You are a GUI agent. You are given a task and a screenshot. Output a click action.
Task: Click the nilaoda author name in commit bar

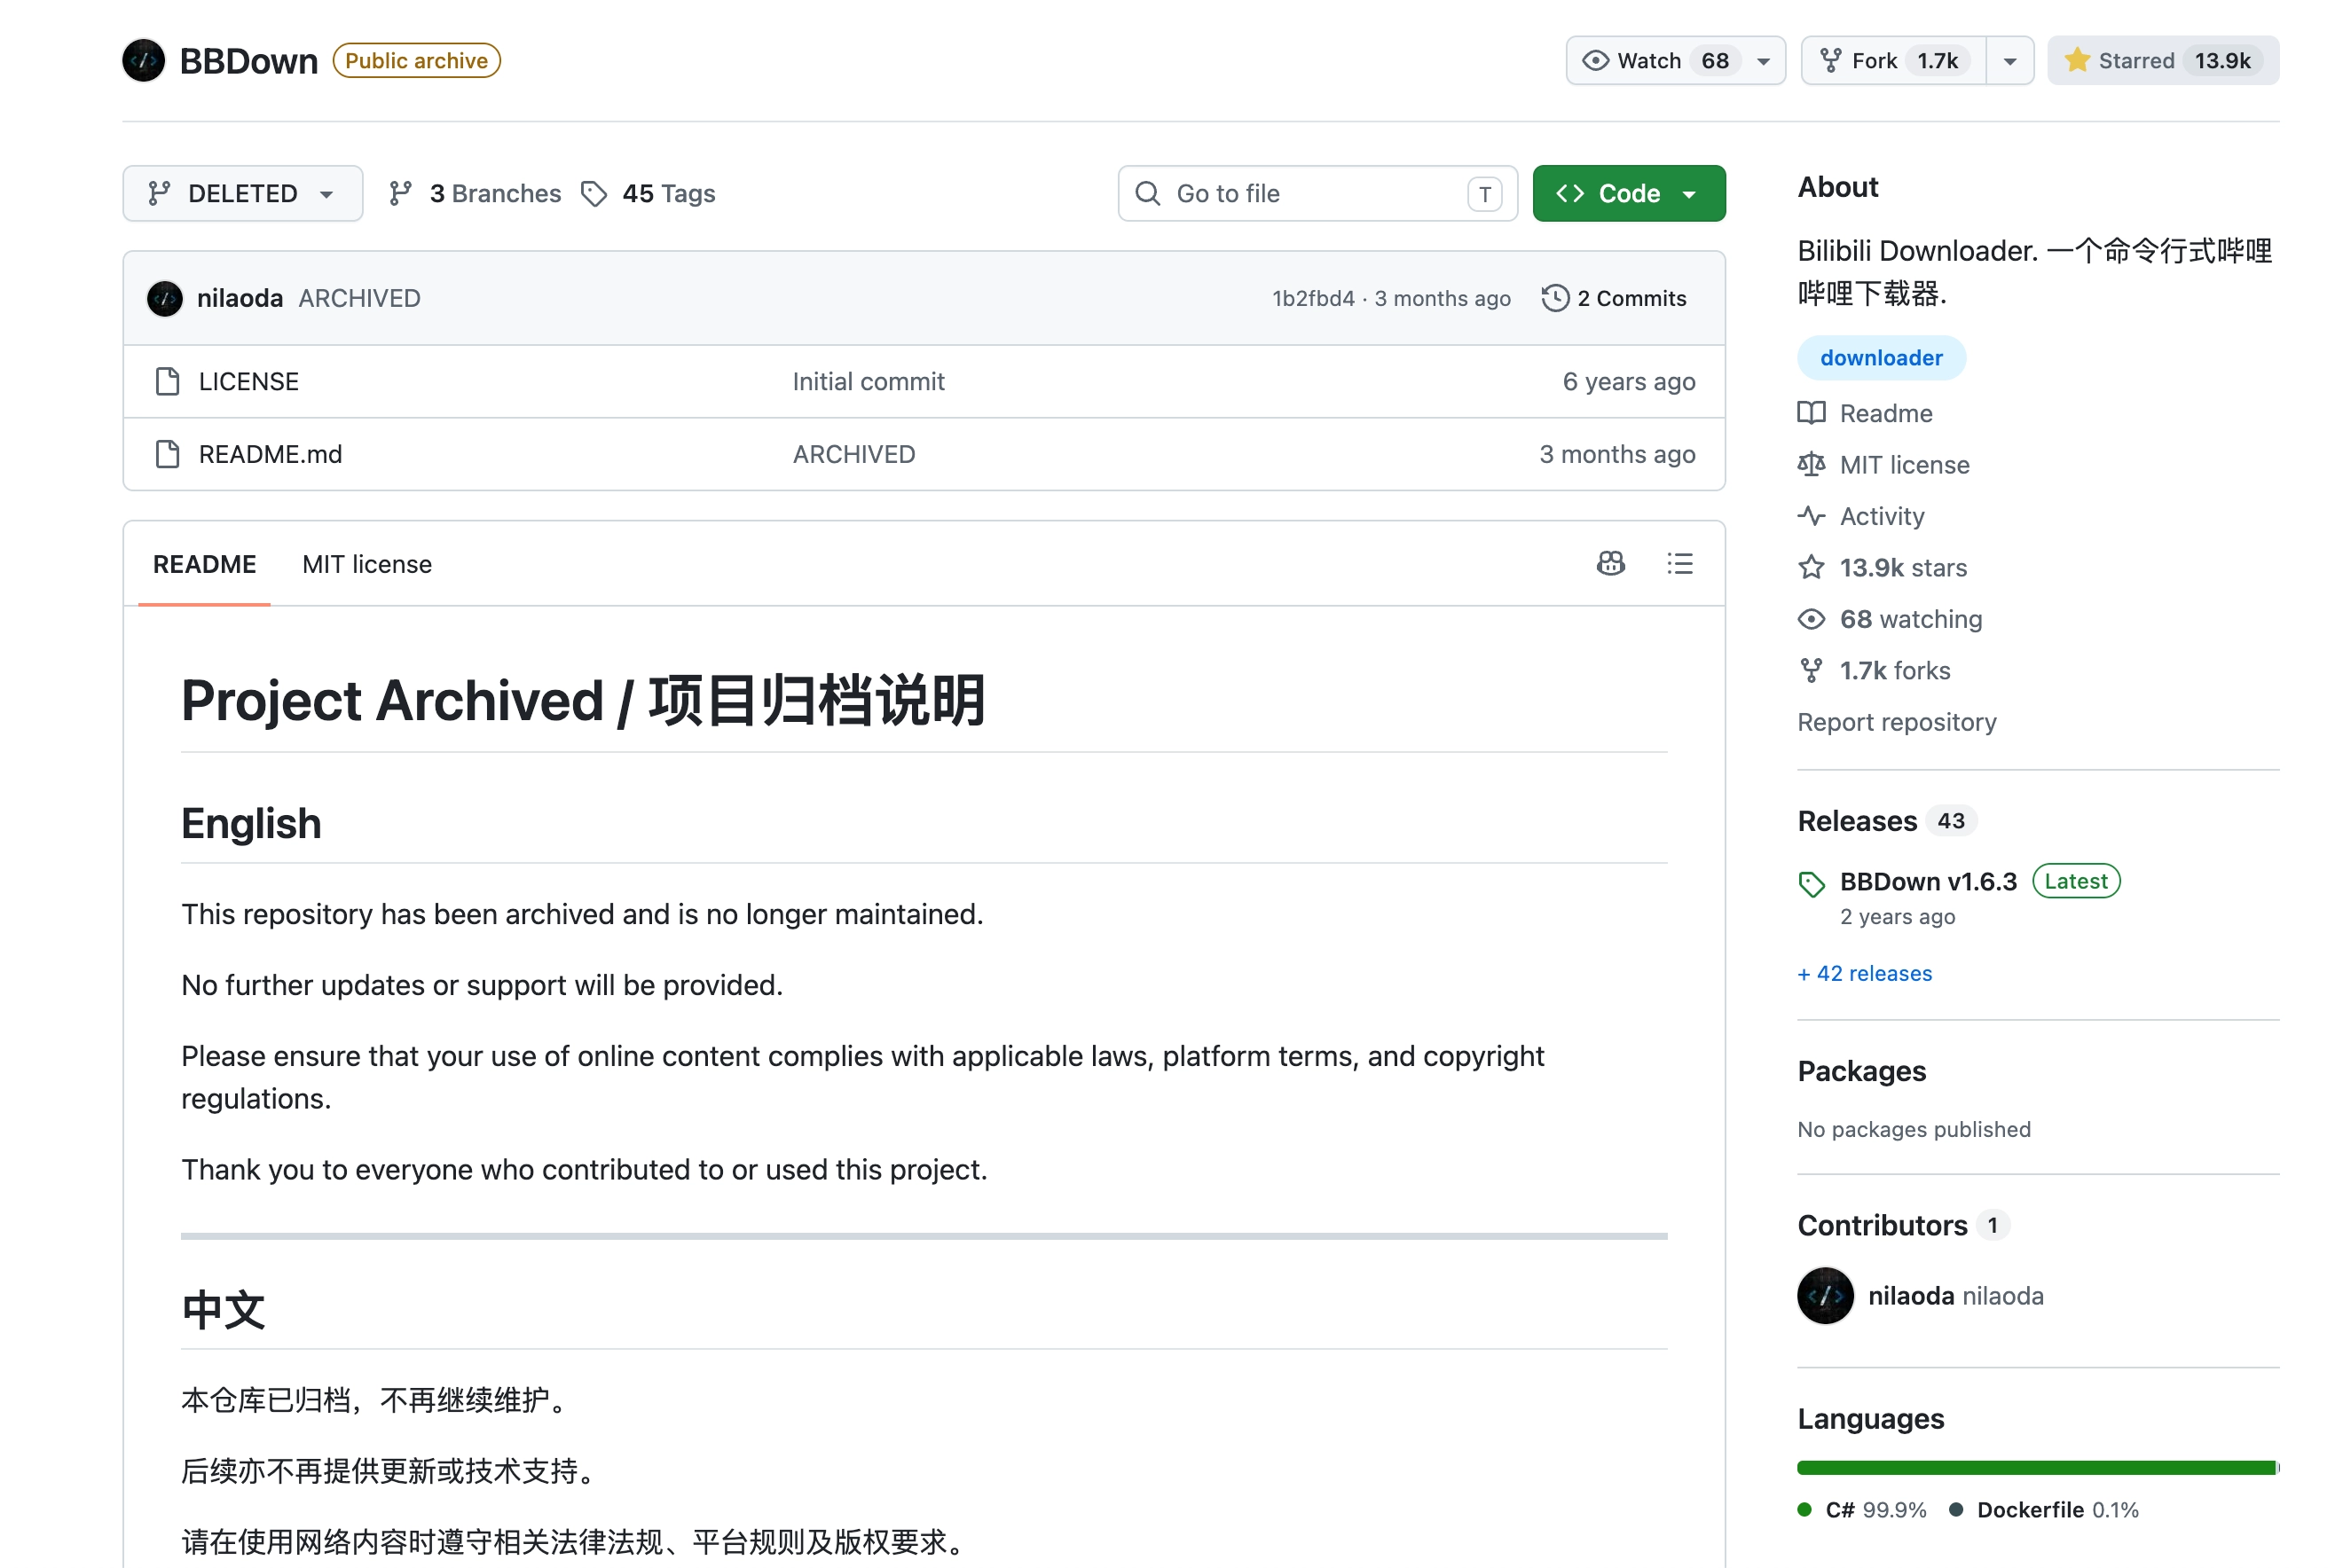(240, 298)
